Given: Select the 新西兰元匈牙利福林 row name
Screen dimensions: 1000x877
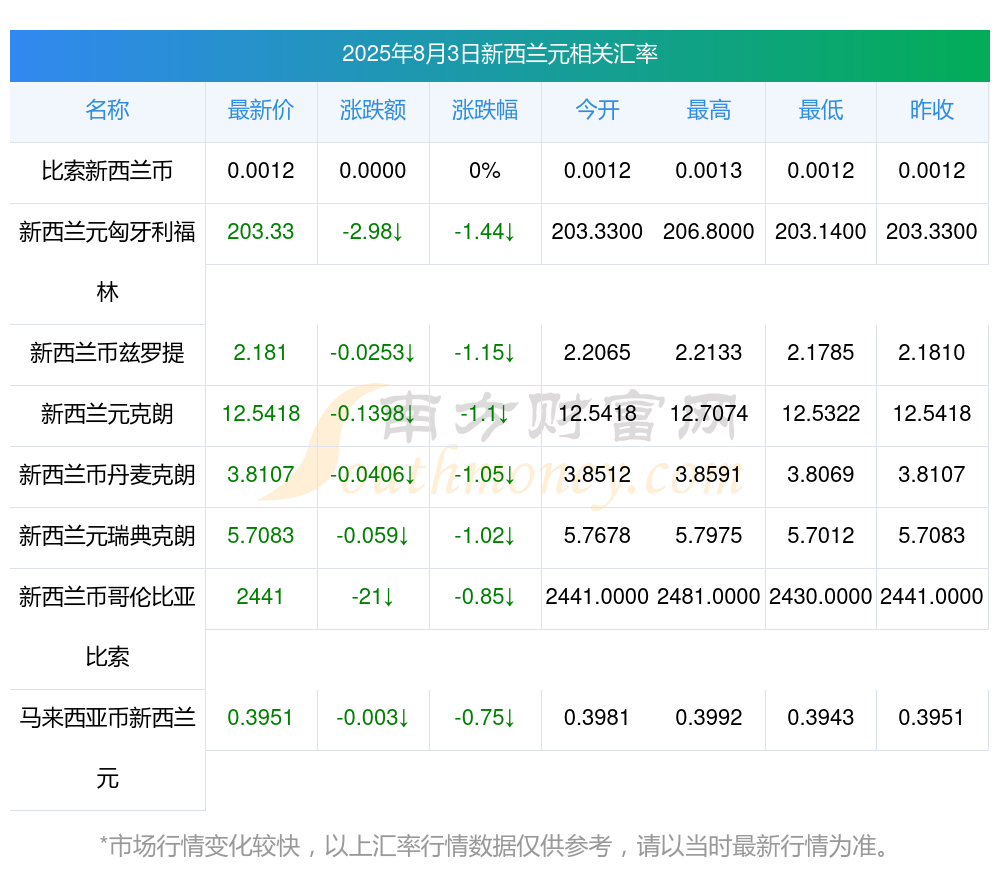Looking at the screenshot, I should 107,262.
